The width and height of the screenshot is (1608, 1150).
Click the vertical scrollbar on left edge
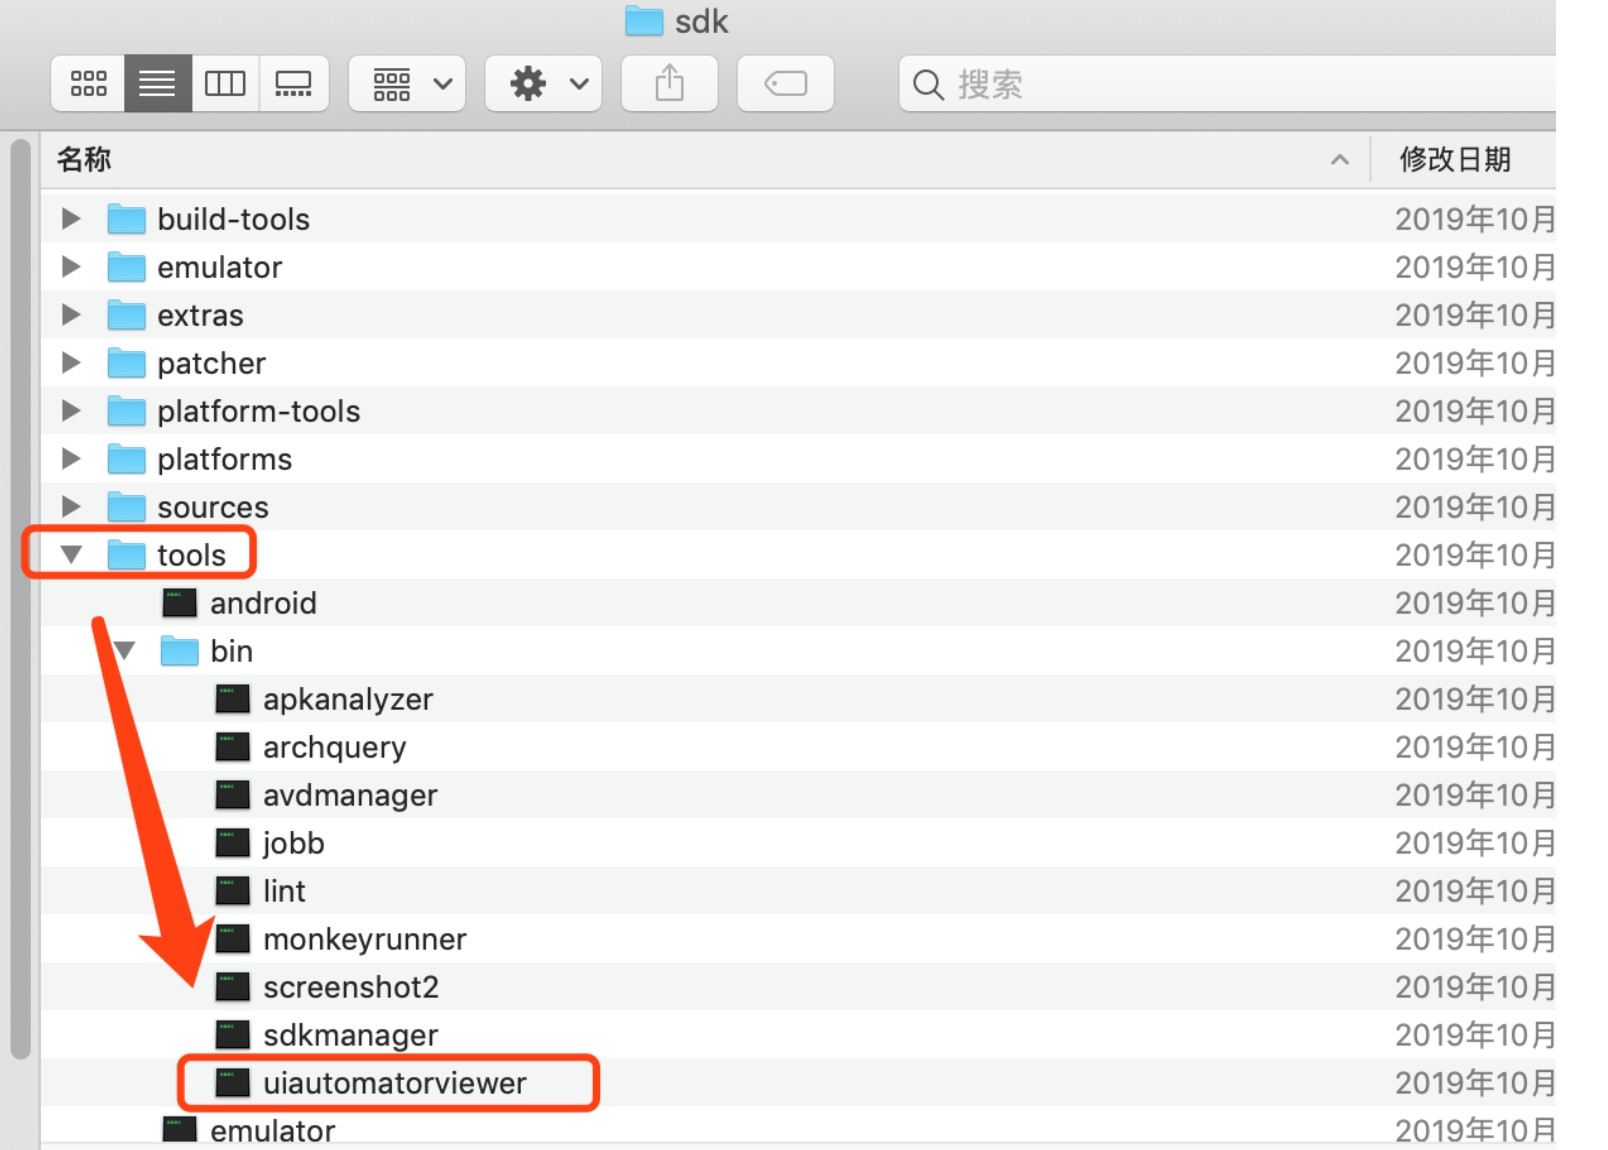pos(20,600)
